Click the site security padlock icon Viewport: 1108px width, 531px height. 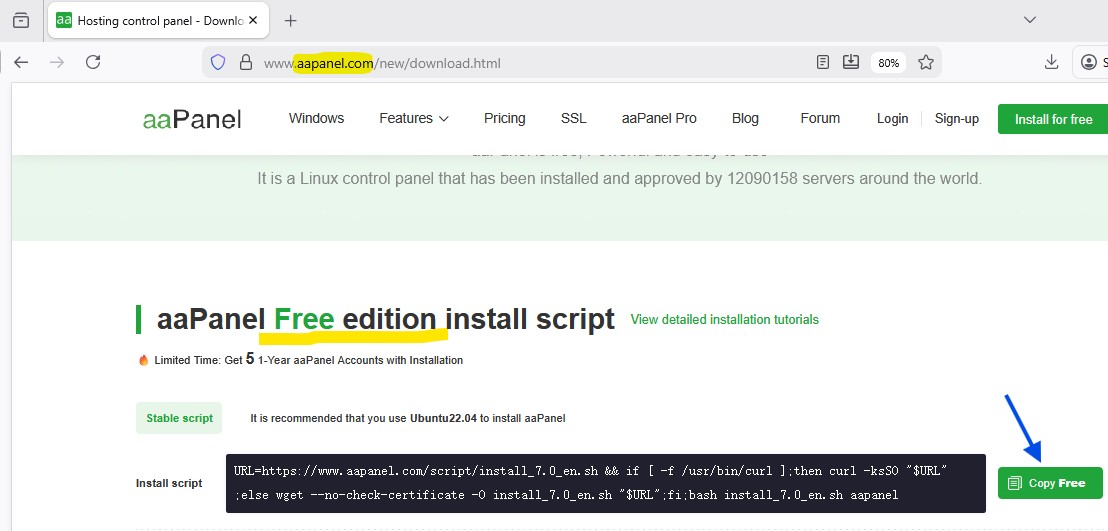click(x=245, y=63)
